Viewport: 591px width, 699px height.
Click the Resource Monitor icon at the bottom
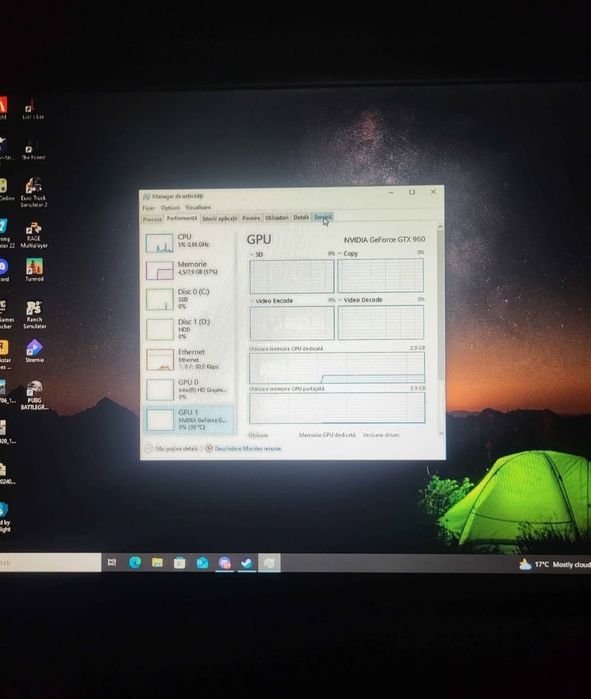pos(209,448)
